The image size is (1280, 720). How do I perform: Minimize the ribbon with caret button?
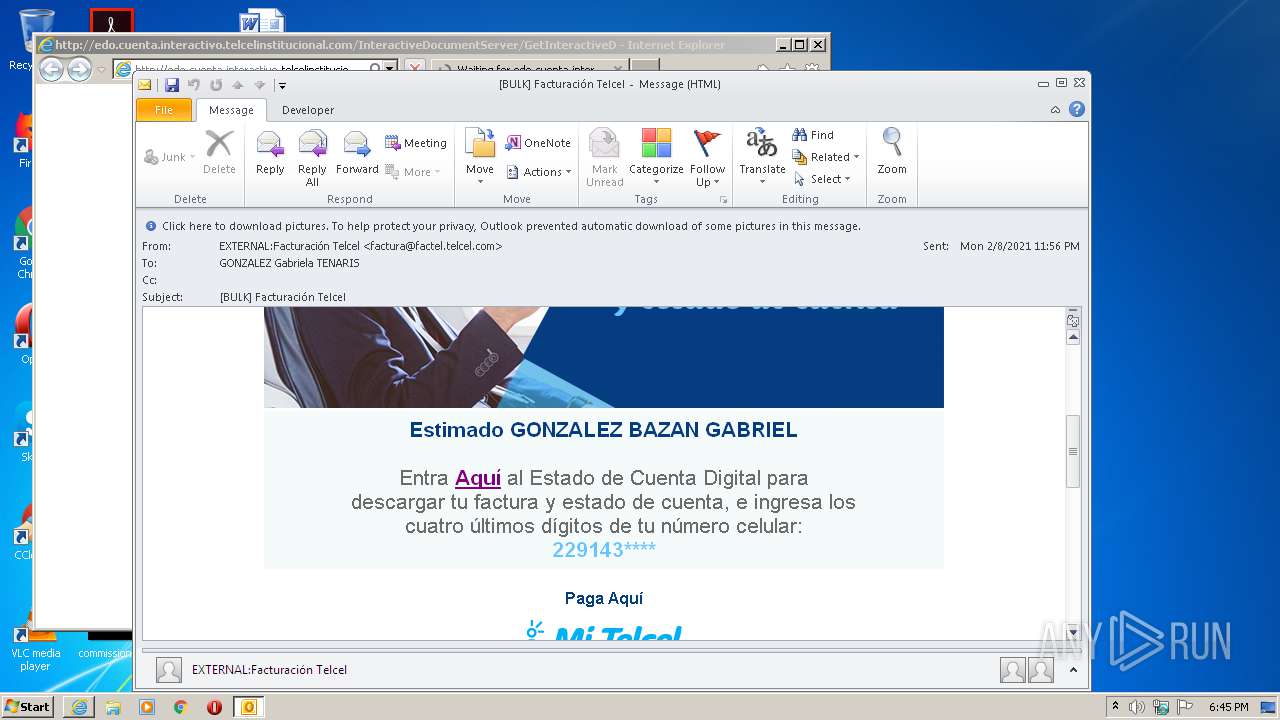pyautogui.click(x=1056, y=110)
